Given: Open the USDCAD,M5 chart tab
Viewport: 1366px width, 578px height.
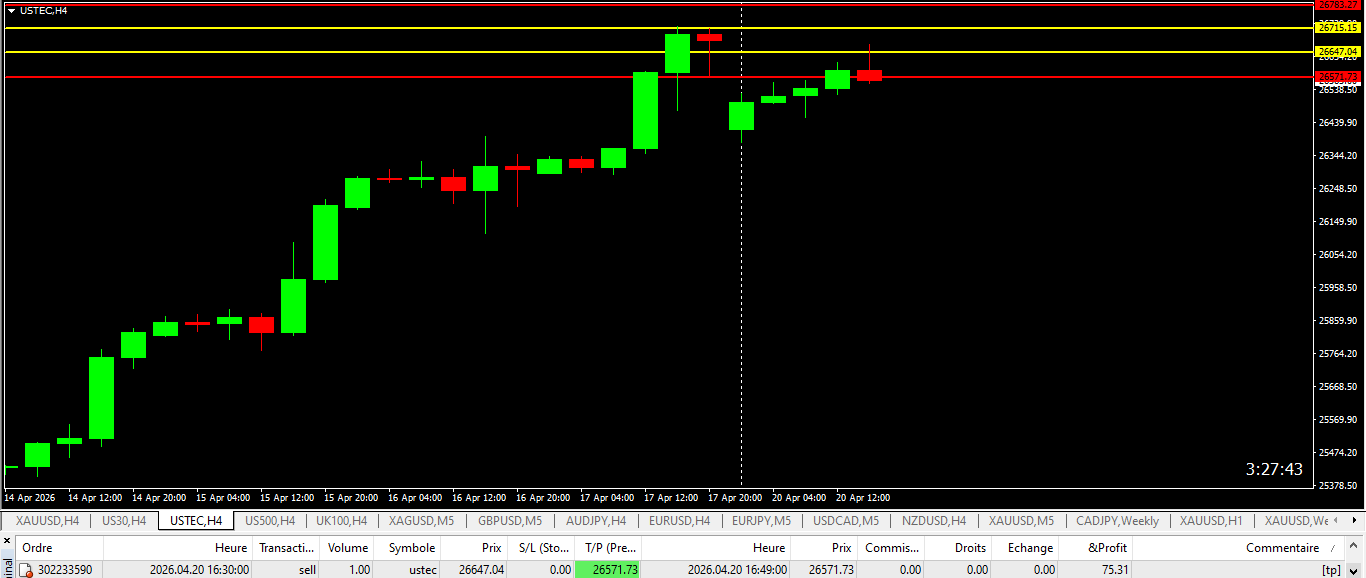Looking at the screenshot, I should [845, 521].
